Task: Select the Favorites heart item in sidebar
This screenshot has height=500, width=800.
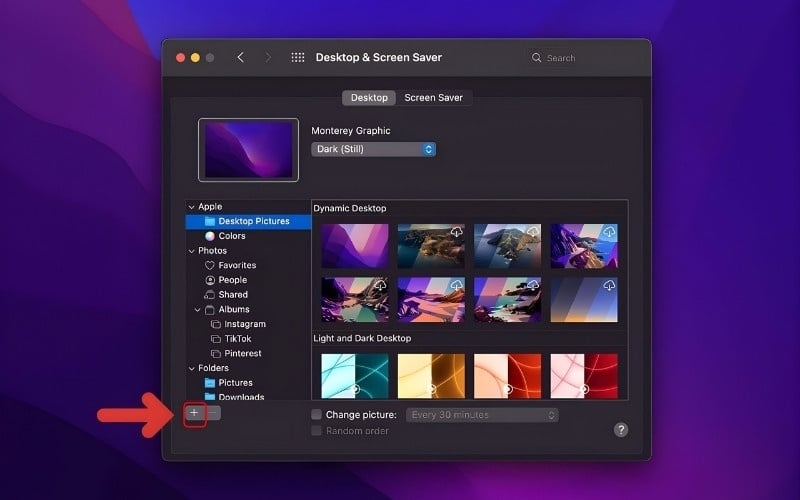Action: tap(237, 265)
